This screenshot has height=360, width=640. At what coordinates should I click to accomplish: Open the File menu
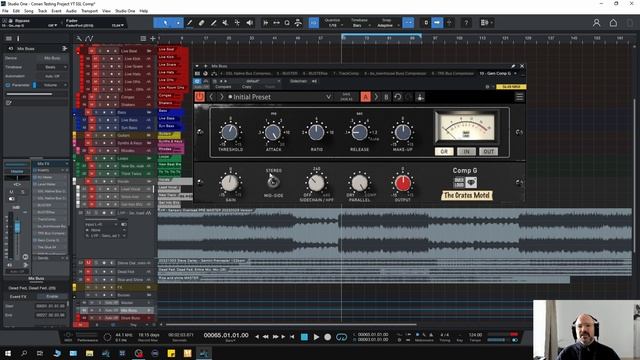click(x=5, y=11)
